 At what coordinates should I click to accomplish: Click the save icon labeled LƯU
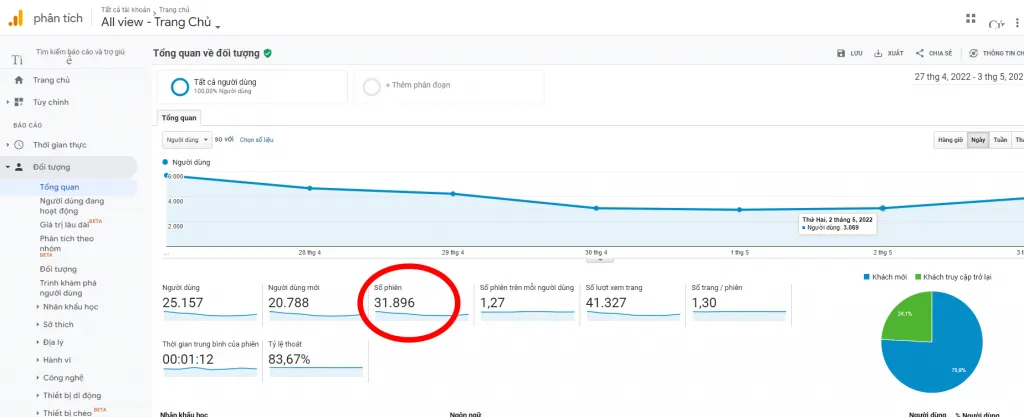click(841, 54)
